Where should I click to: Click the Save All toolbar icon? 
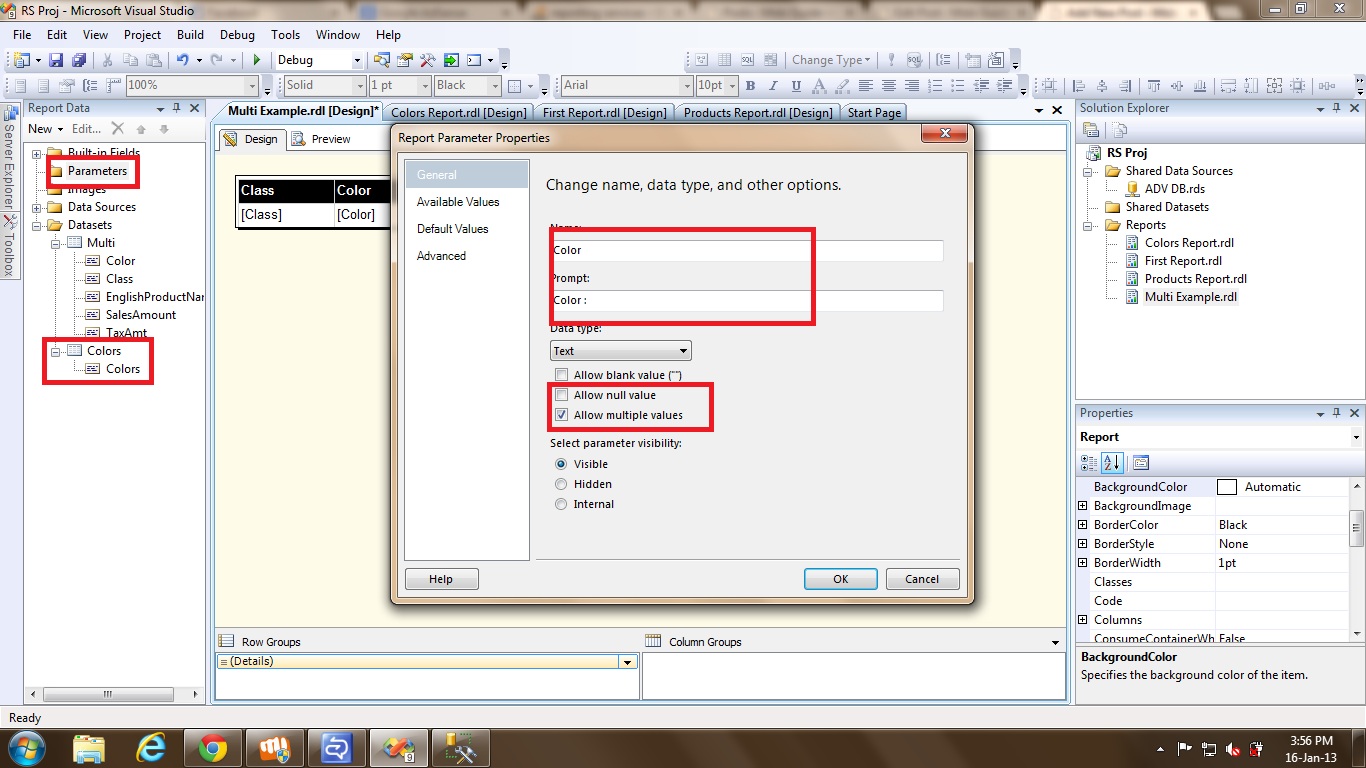coord(78,60)
